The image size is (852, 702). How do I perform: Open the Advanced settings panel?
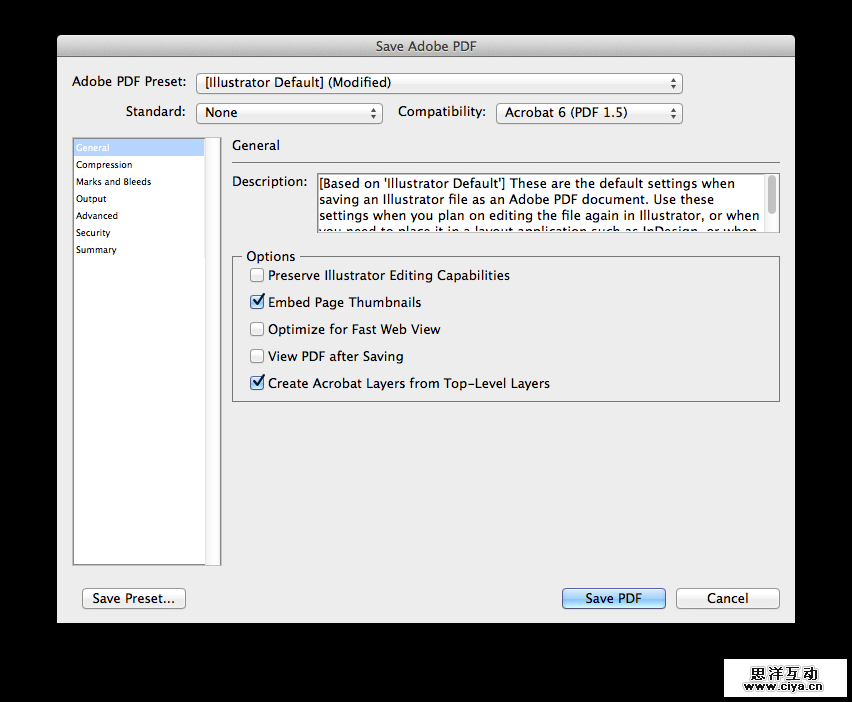pos(97,215)
